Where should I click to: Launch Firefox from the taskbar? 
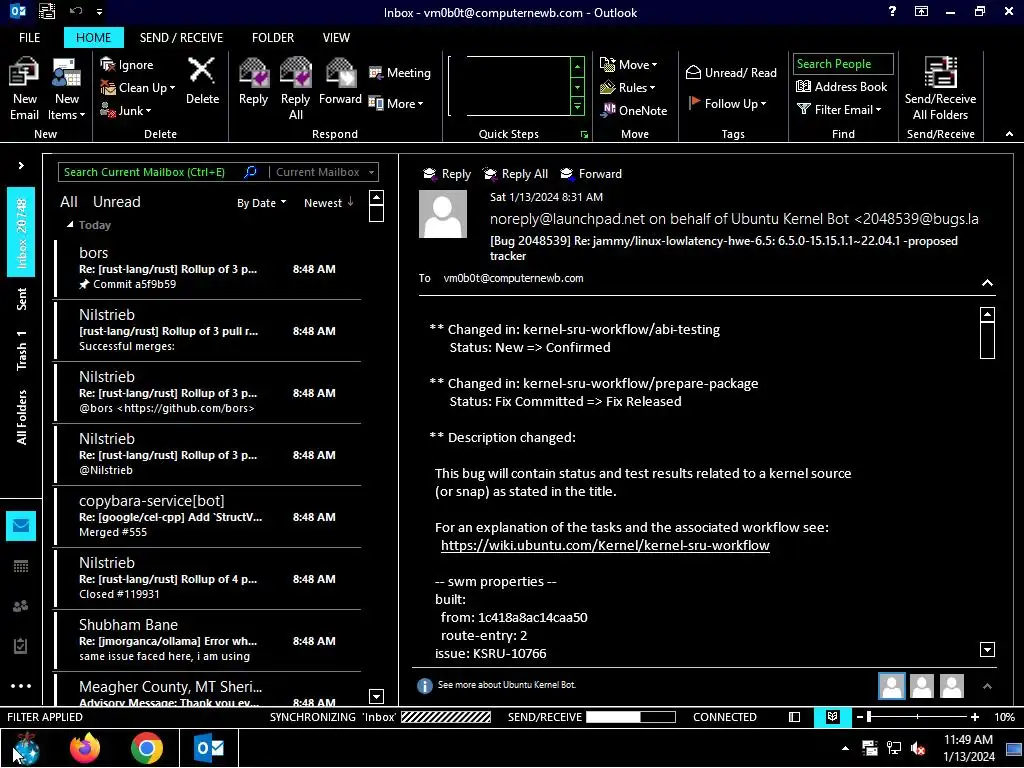pyautogui.click(x=85, y=747)
